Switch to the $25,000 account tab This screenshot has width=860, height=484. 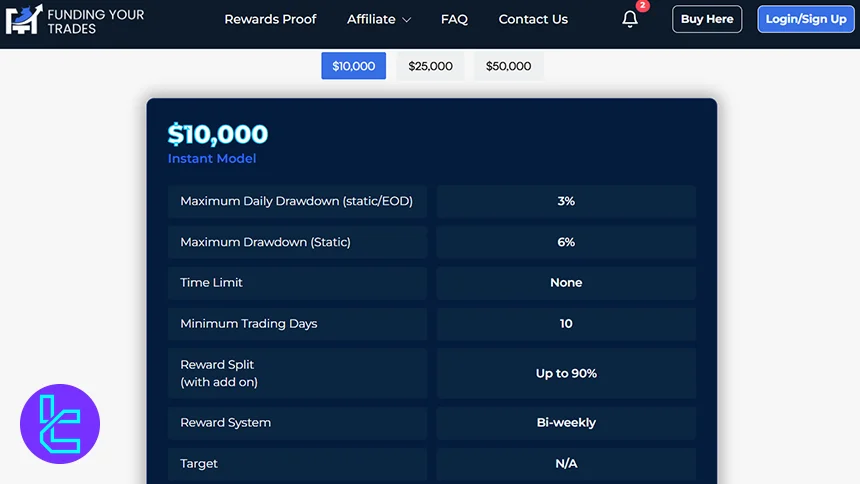coord(430,66)
